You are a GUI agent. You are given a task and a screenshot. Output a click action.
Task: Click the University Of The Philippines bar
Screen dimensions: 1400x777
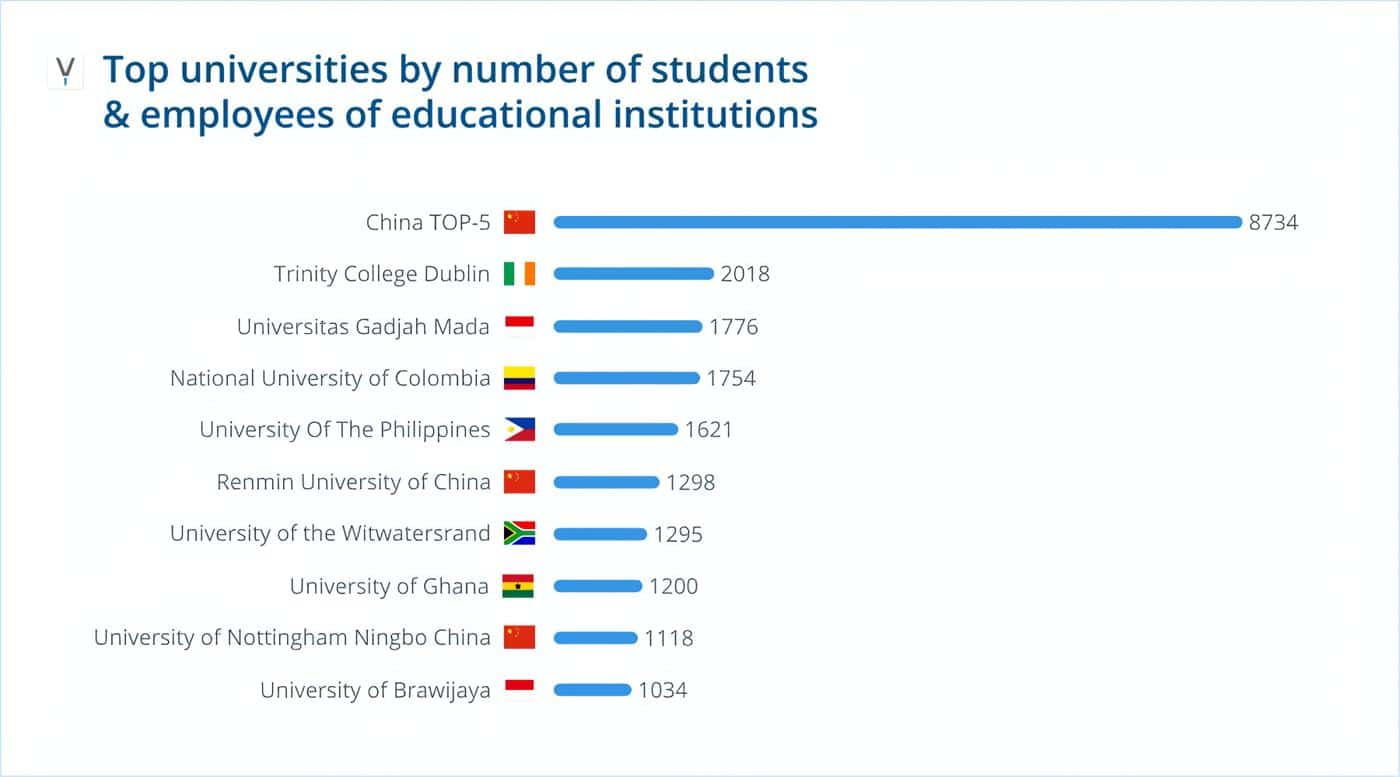pos(615,430)
